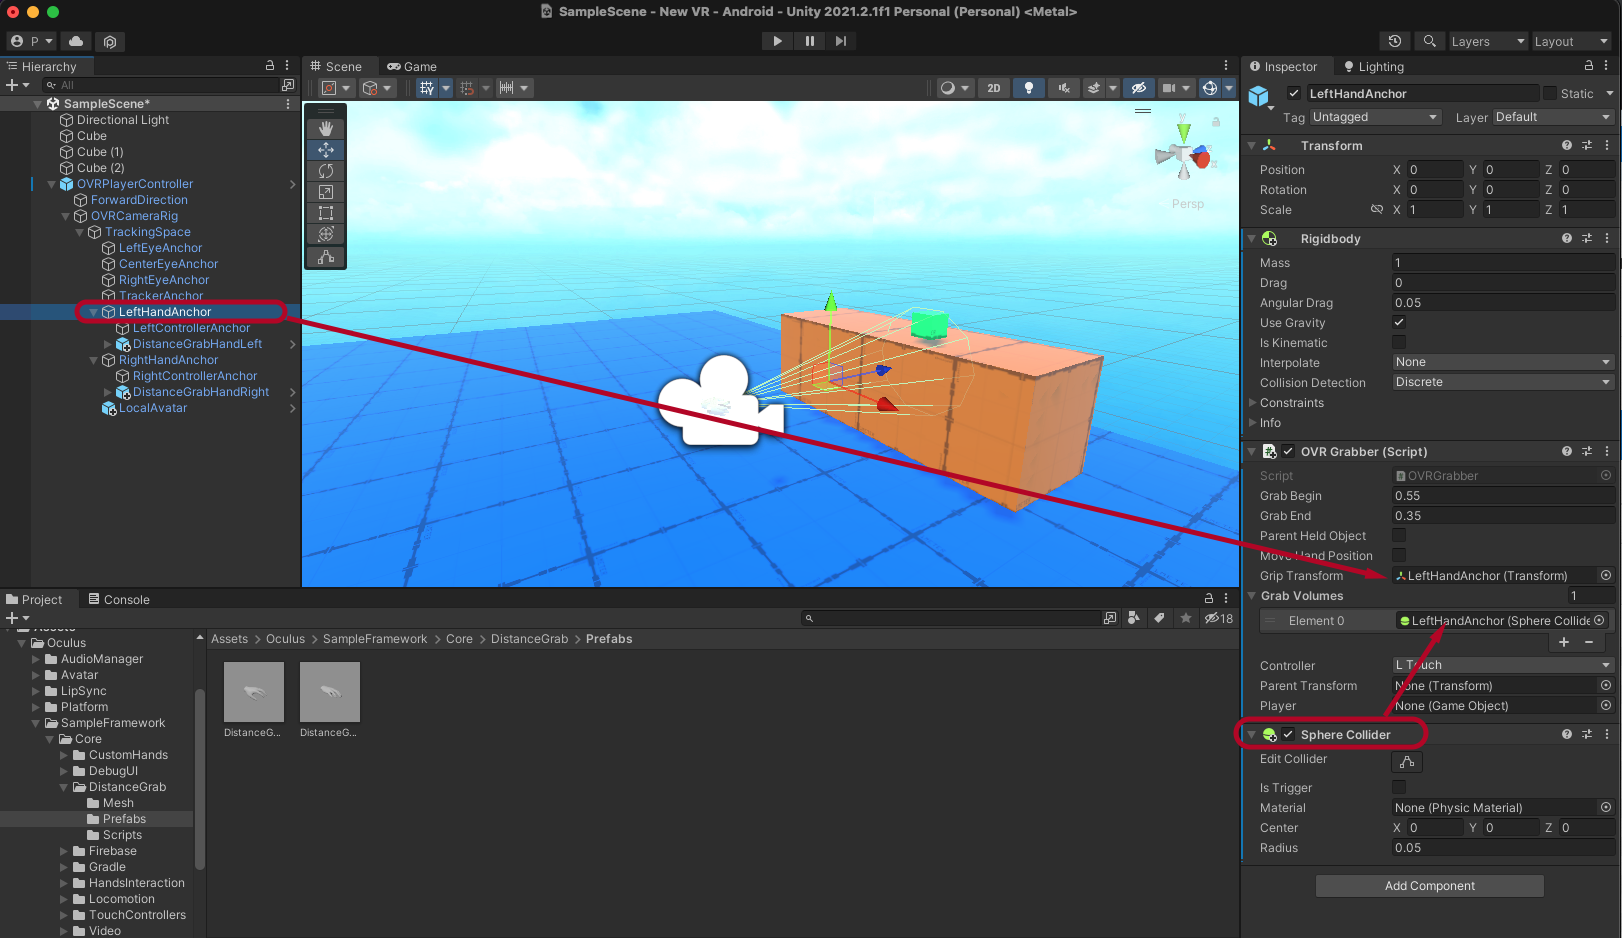The width and height of the screenshot is (1622, 938).
Task: Pick object for Grip Transform field
Action: (x=1605, y=575)
